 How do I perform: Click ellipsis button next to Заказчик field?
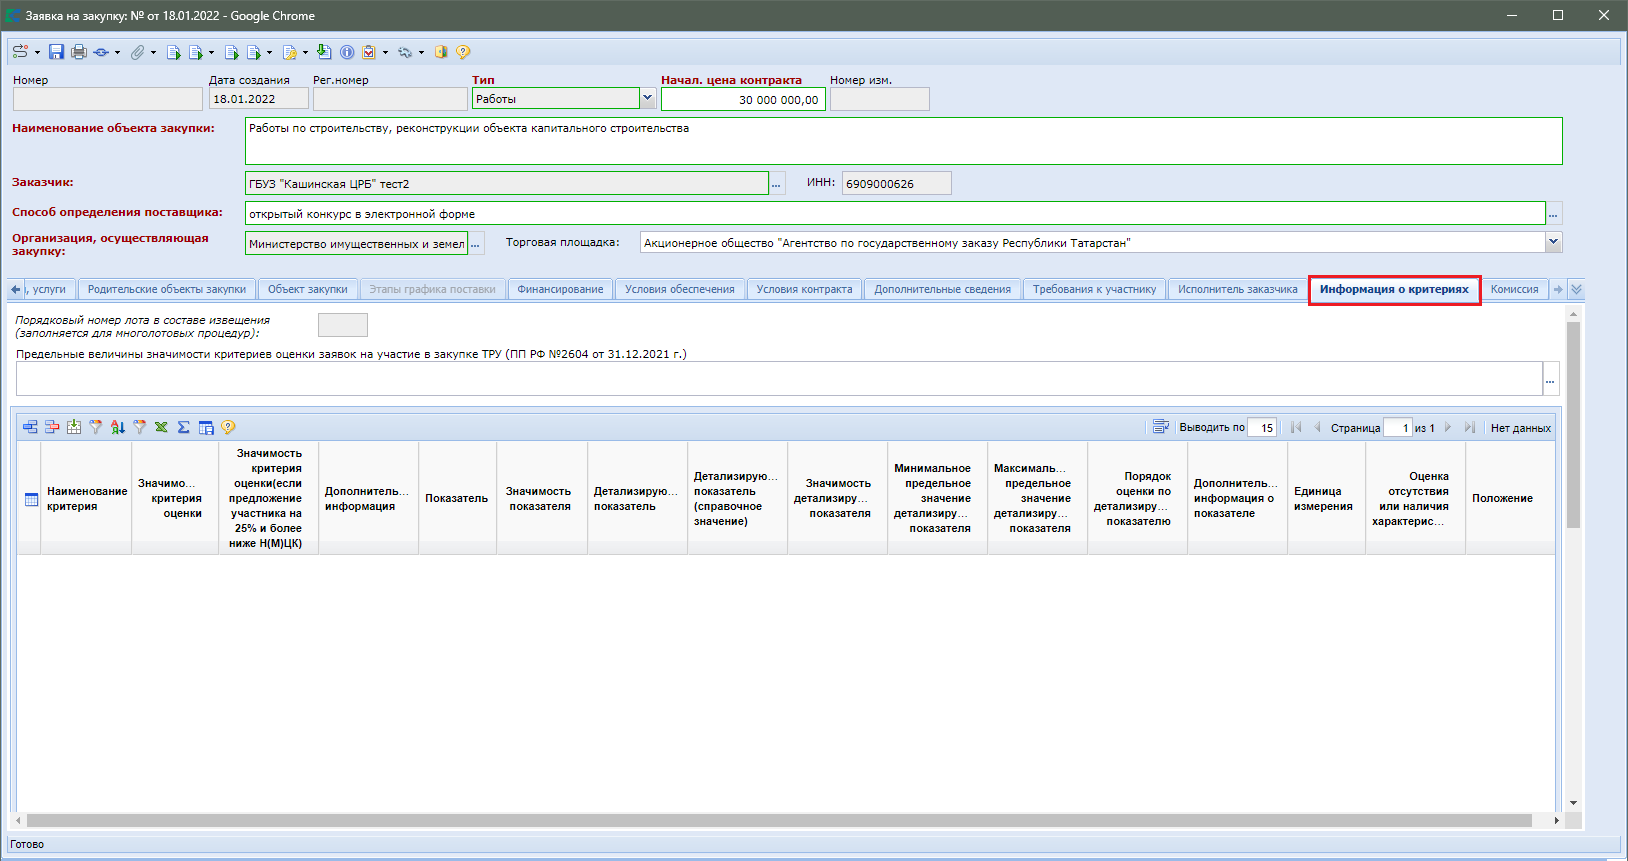click(x=777, y=184)
